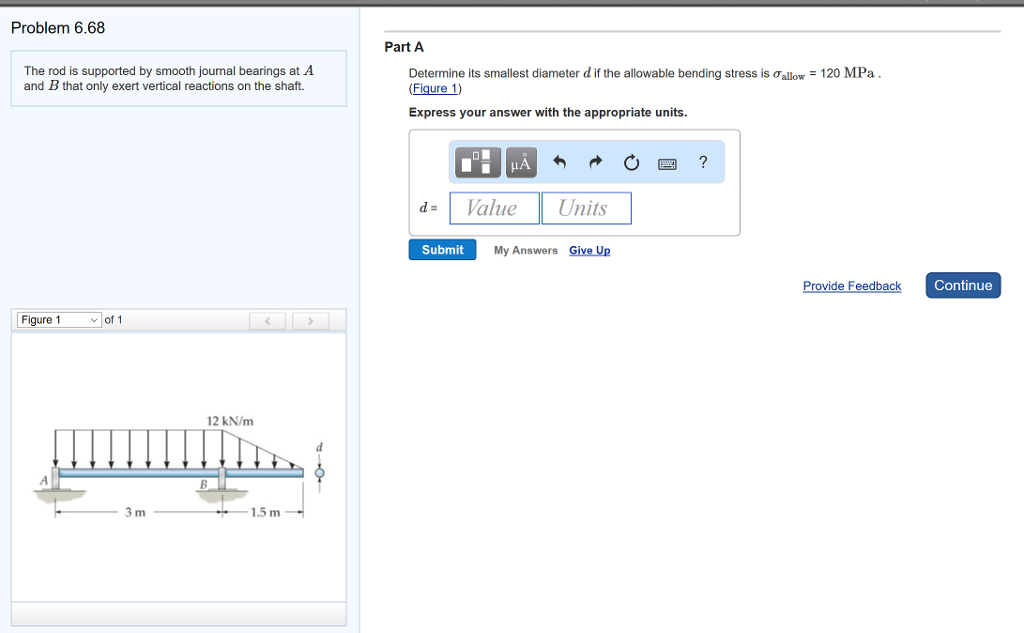Screen dimensions: 1024x633
Task: Open the Figure 1 link in Part A
Action: pos(435,88)
